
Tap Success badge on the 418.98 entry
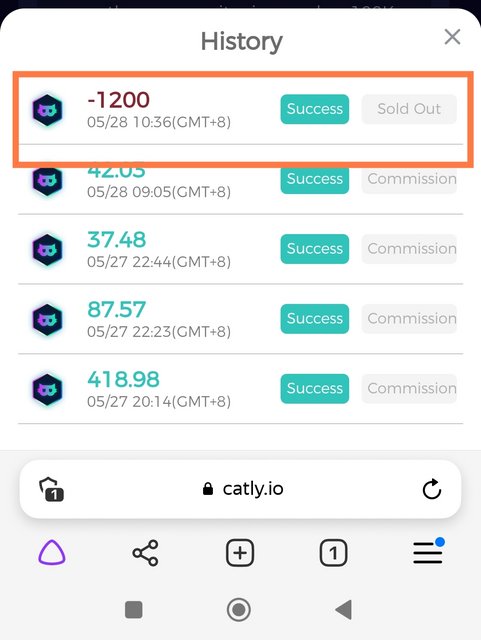[x=315, y=389]
